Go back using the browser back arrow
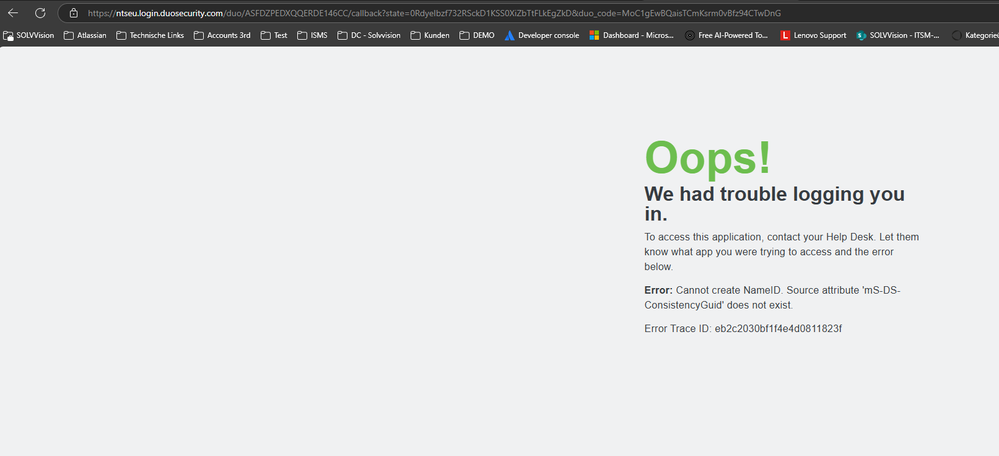Screen dimensions: 999x456 [x=13, y=13]
